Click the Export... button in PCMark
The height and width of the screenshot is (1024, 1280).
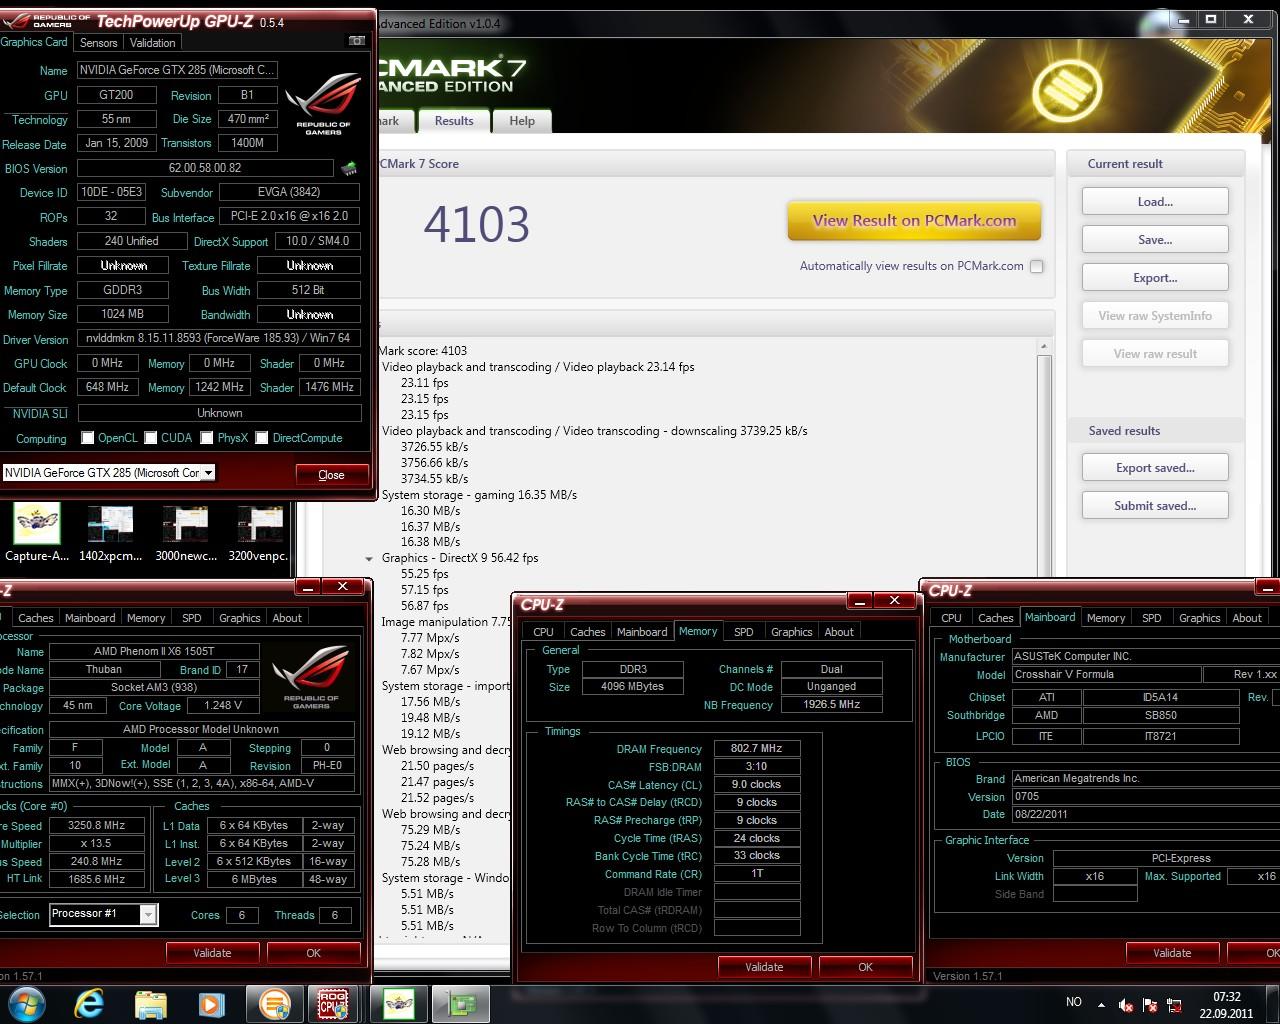tap(1155, 278)
